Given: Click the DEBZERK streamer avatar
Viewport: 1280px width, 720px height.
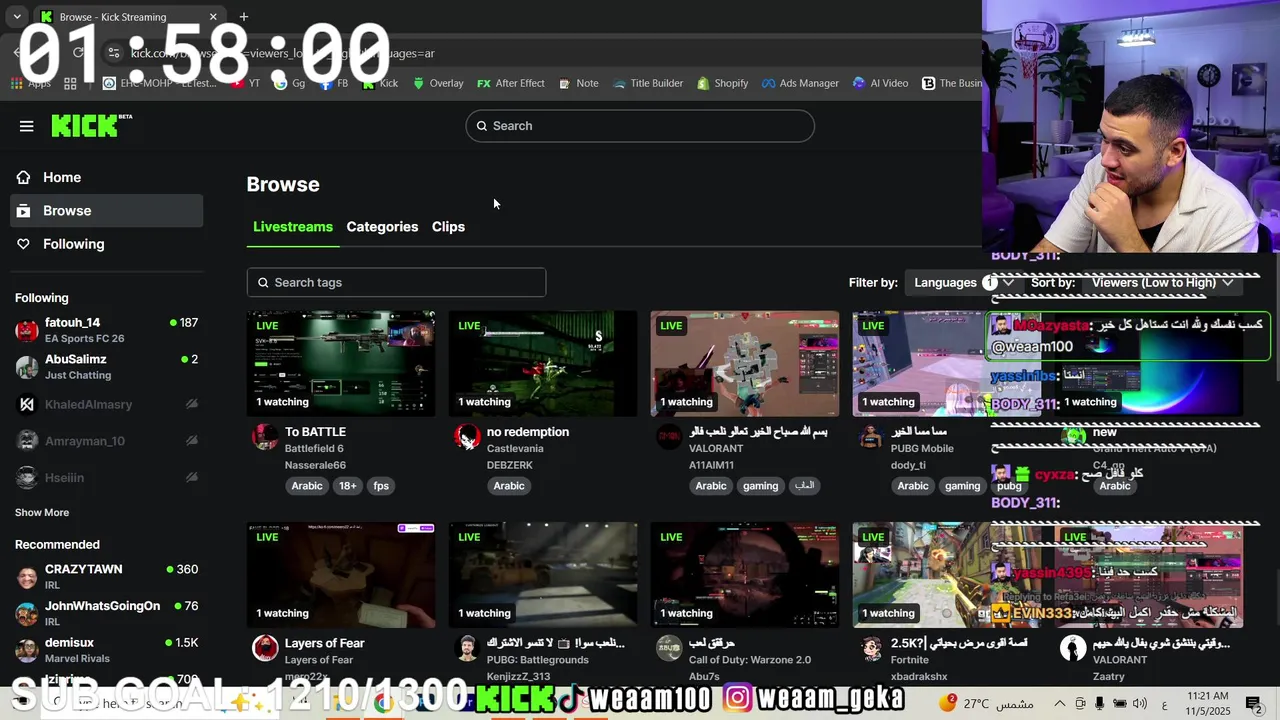Looking at the screenshot, I should 467,437.
